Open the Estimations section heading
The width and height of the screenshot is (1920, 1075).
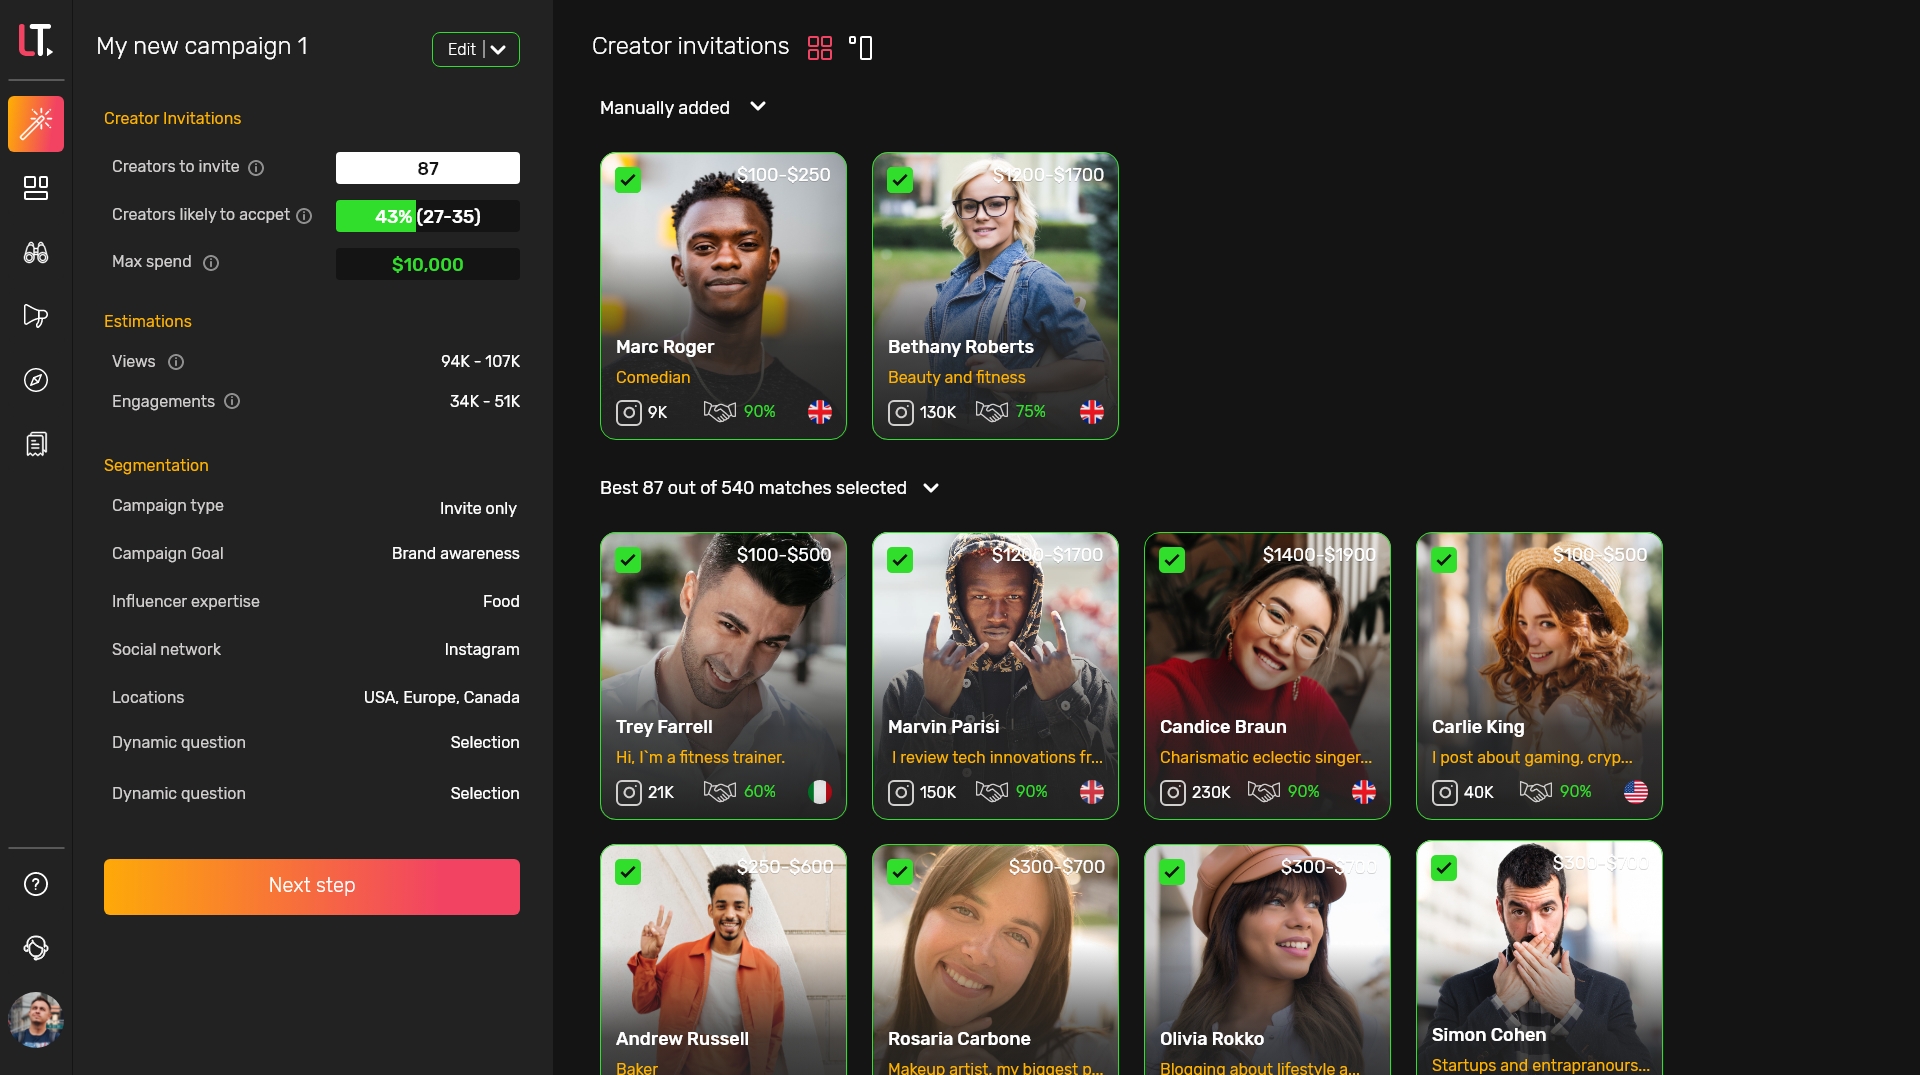(x=147, y=321)
